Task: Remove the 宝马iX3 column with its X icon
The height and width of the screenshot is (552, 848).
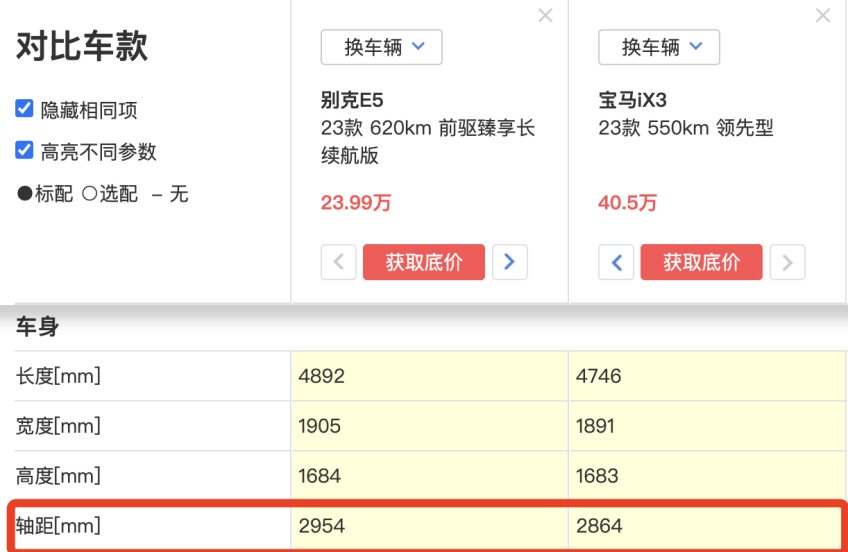Action: (x=823, y=16)
